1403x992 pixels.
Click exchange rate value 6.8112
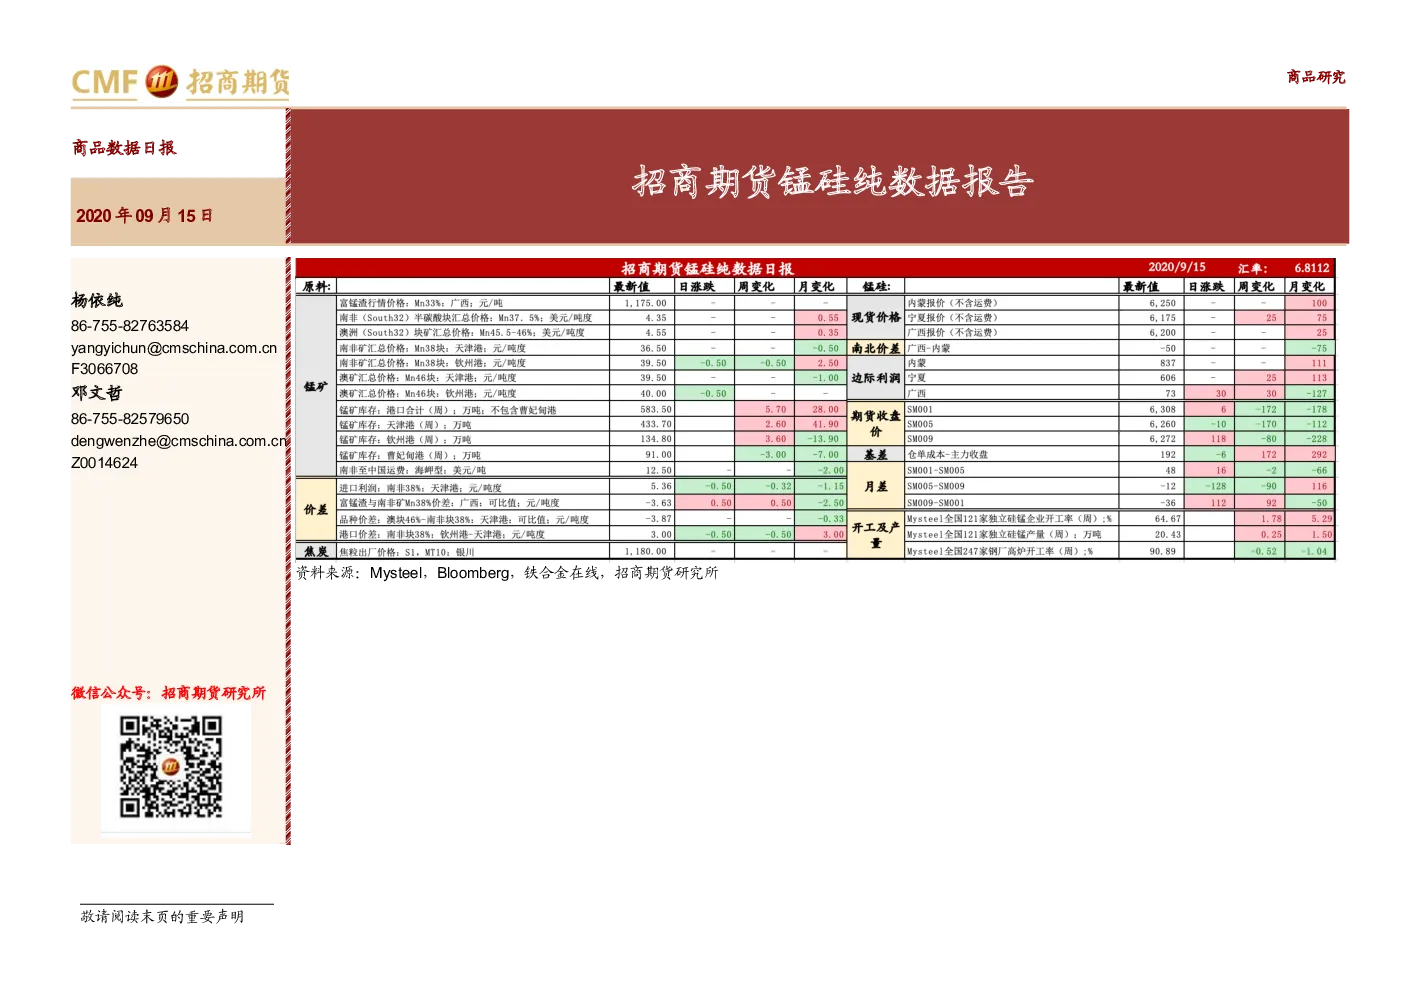click(1312, 268)
